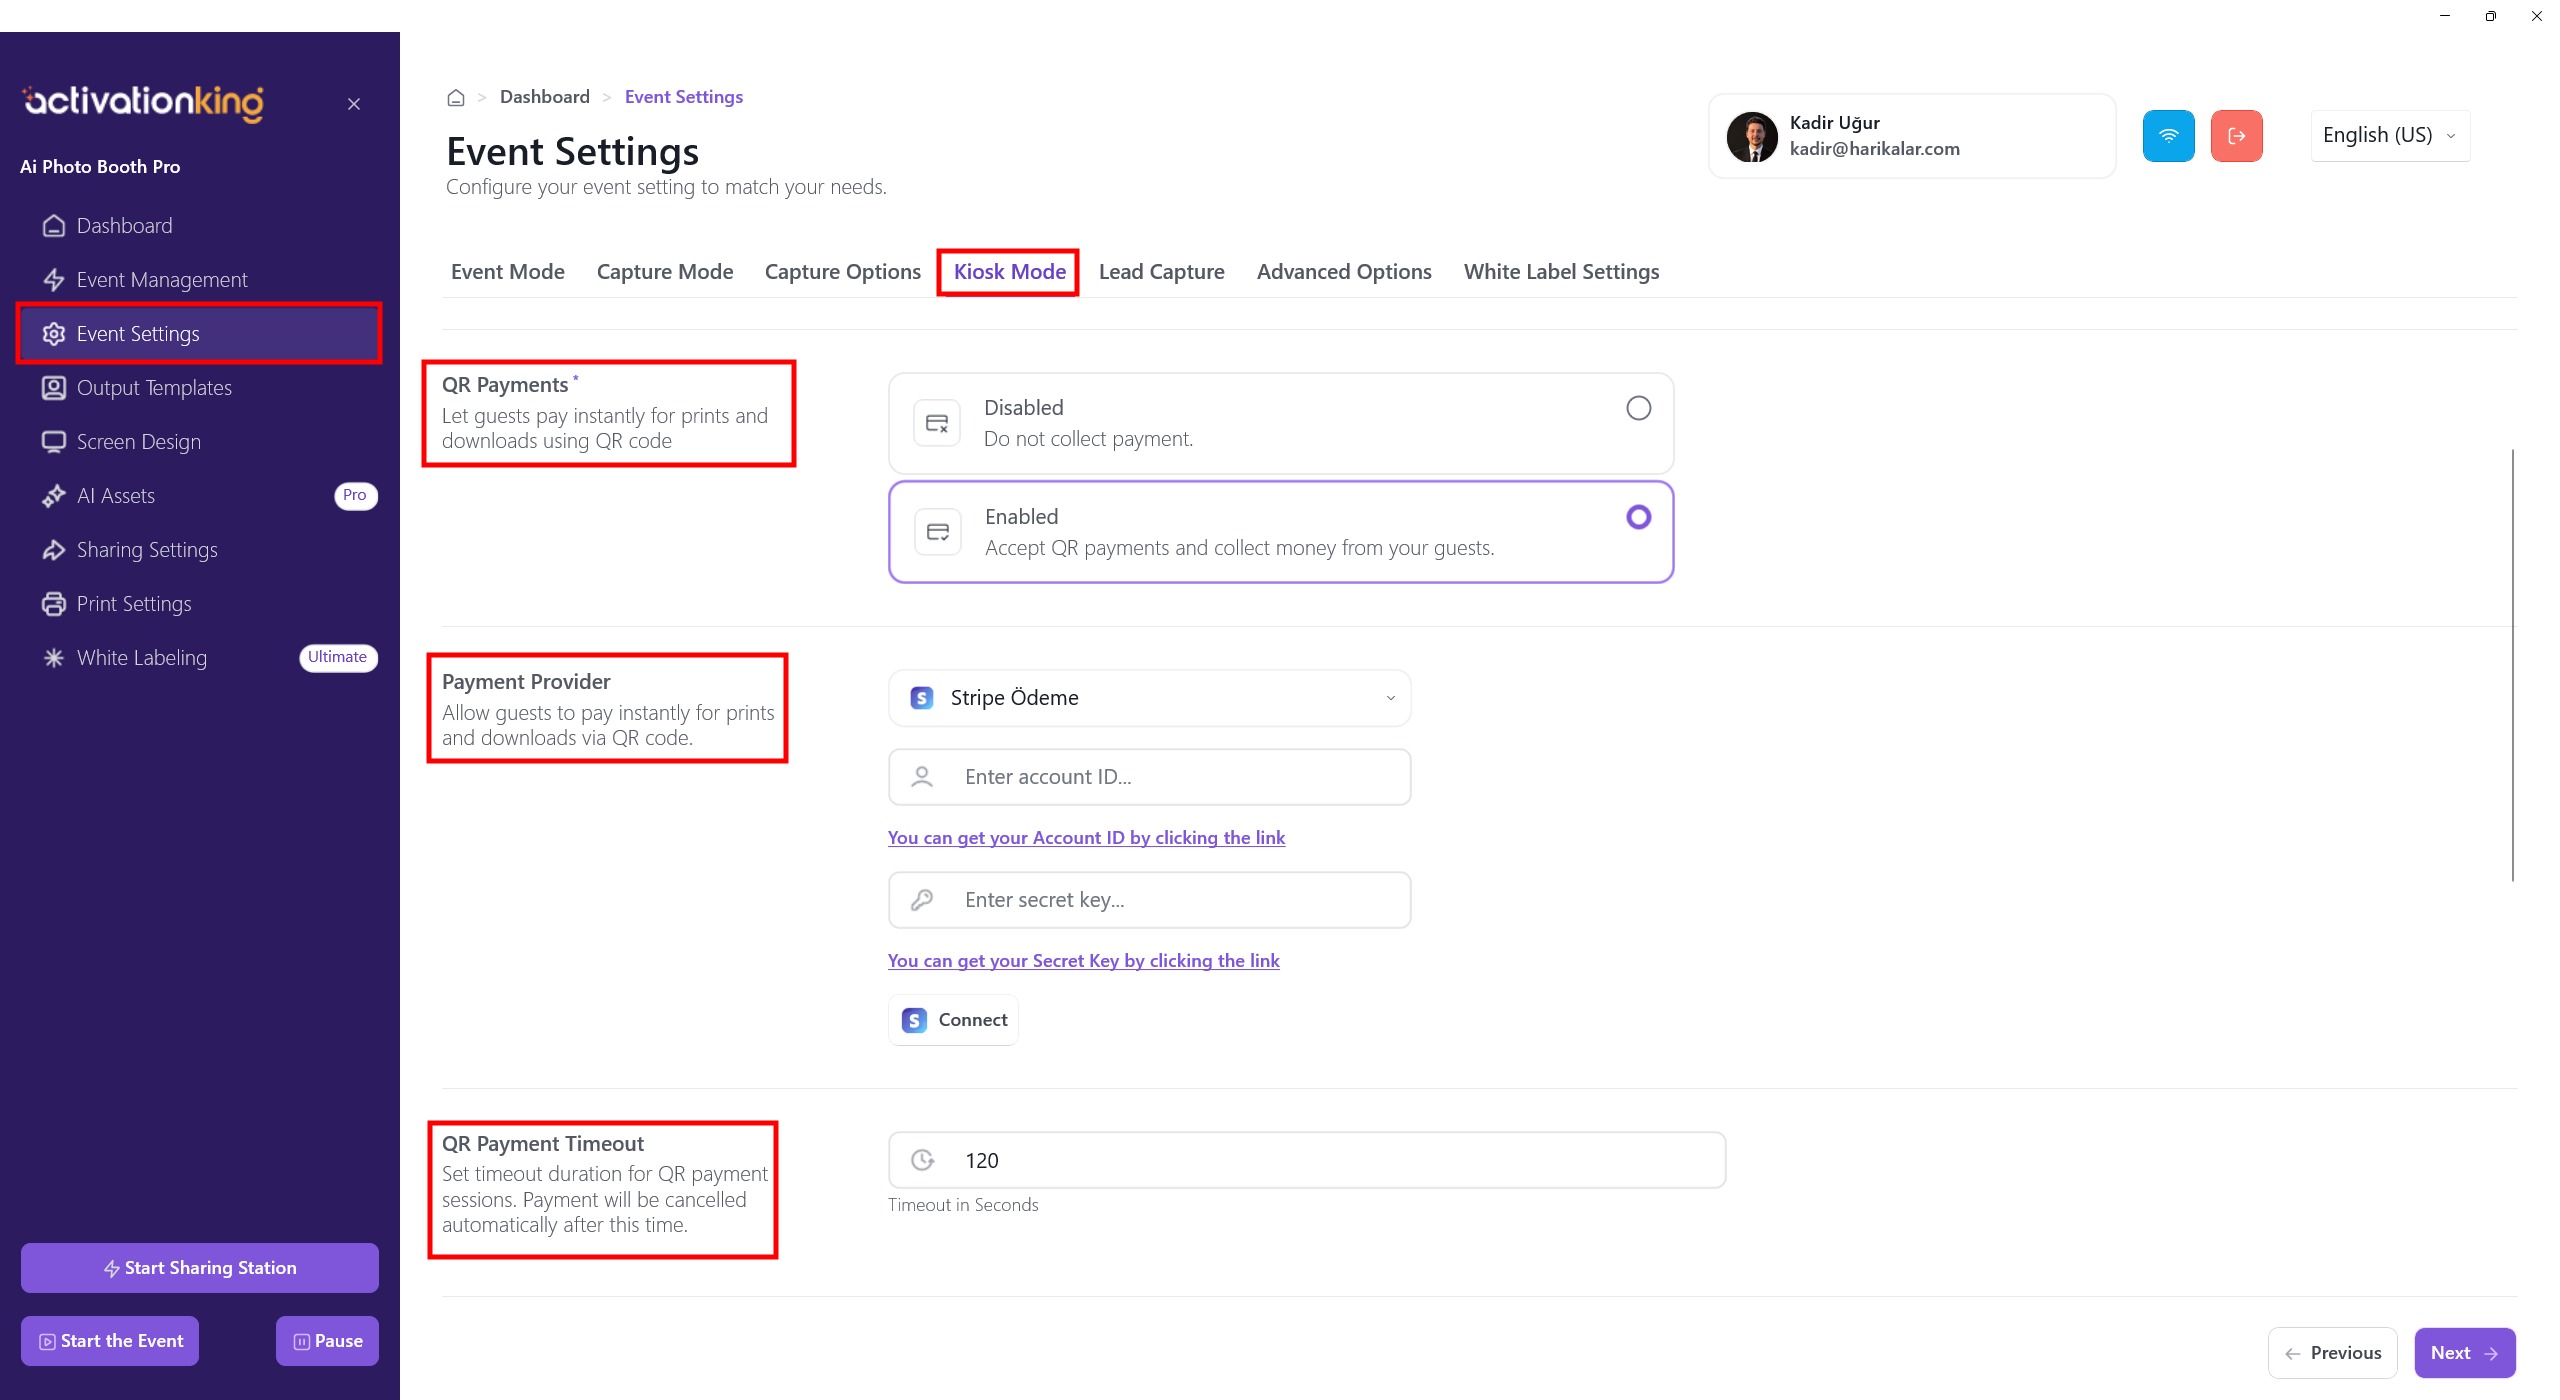Open Output Templates in sidebar
This screenshot has width=2560, height=1400.
point(154,388)
